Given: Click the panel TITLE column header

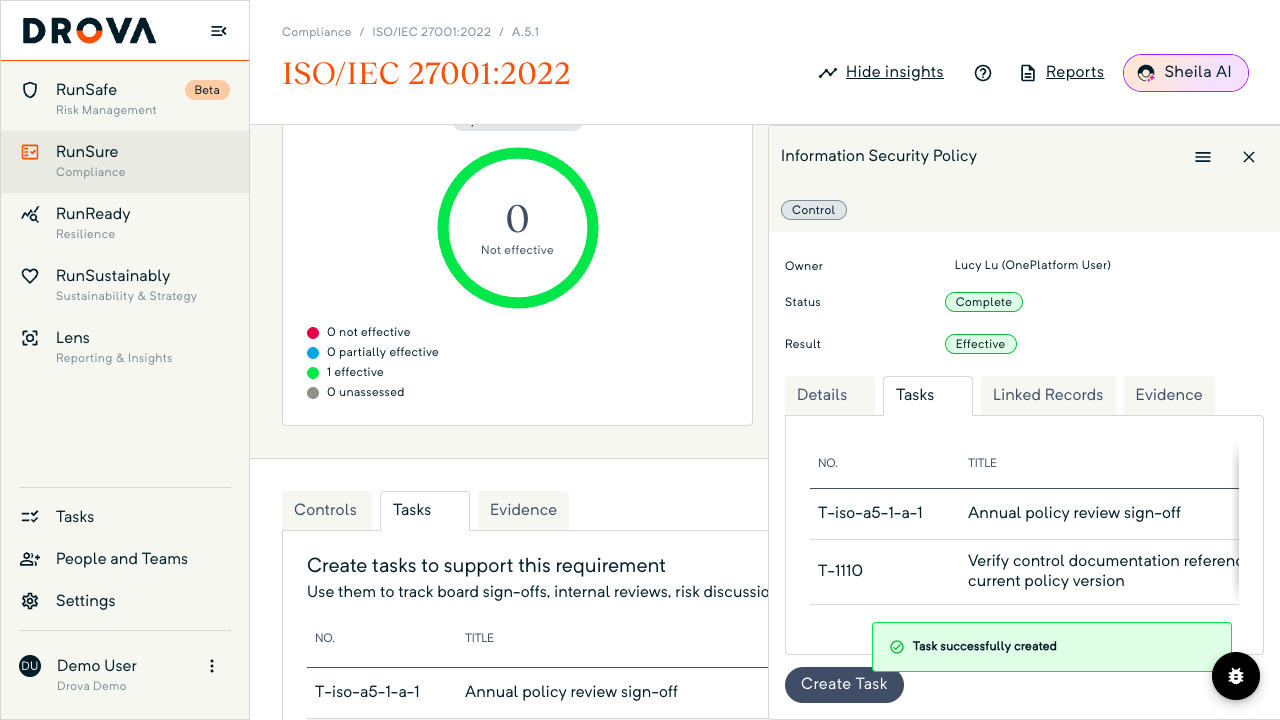Looking at the screenshot, I should (x=982, y=464).
